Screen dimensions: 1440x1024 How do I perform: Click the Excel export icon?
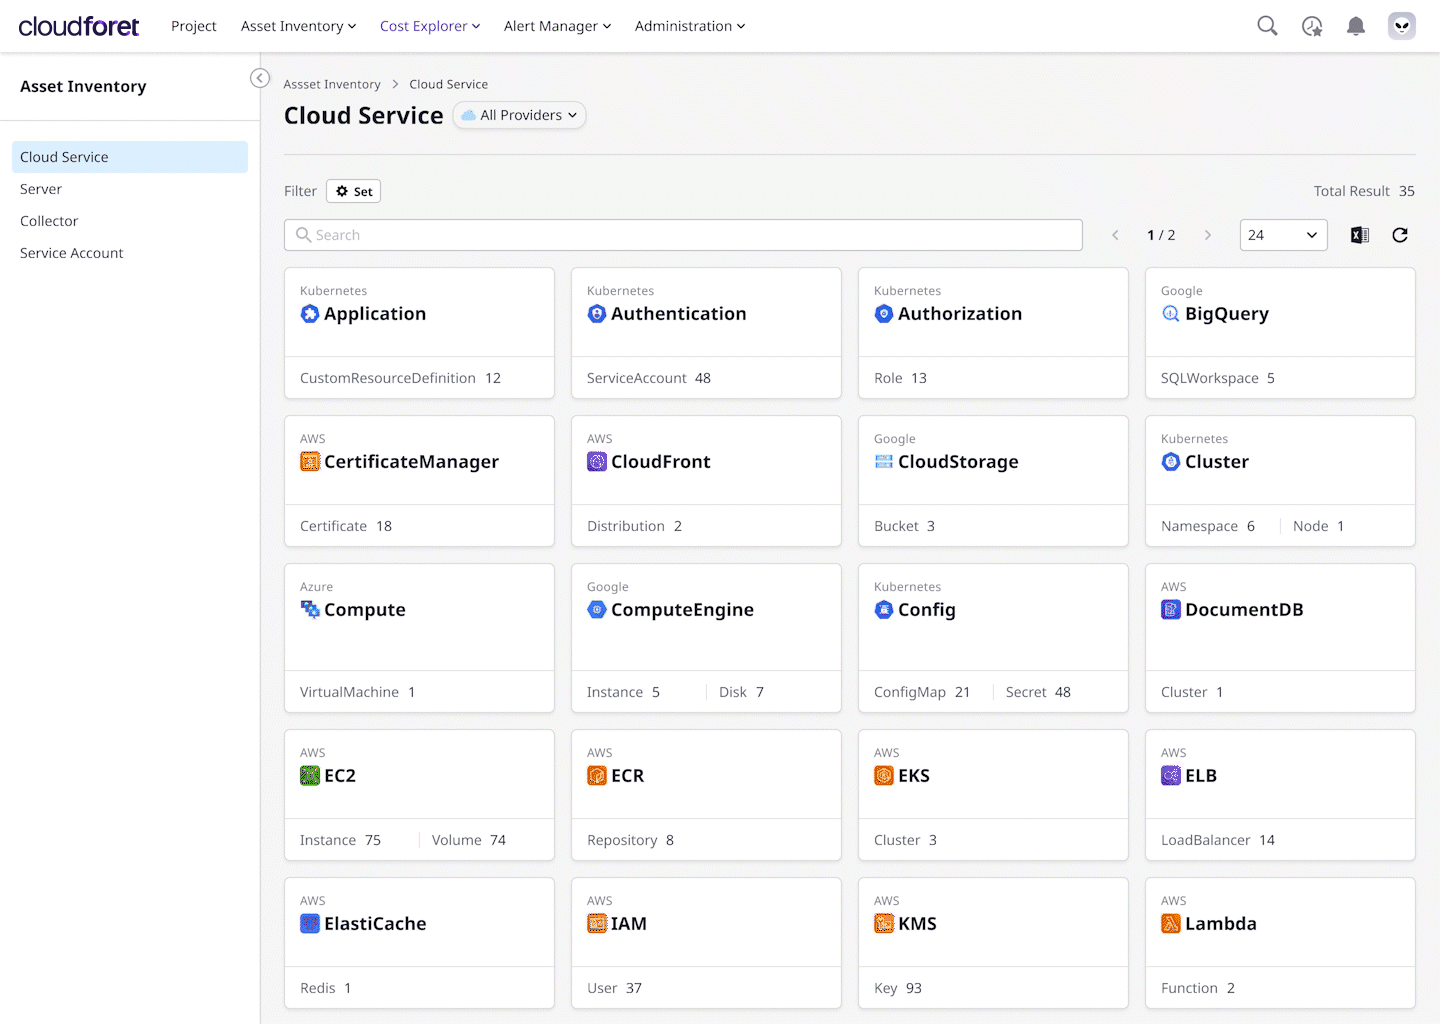click(1359, 234)
